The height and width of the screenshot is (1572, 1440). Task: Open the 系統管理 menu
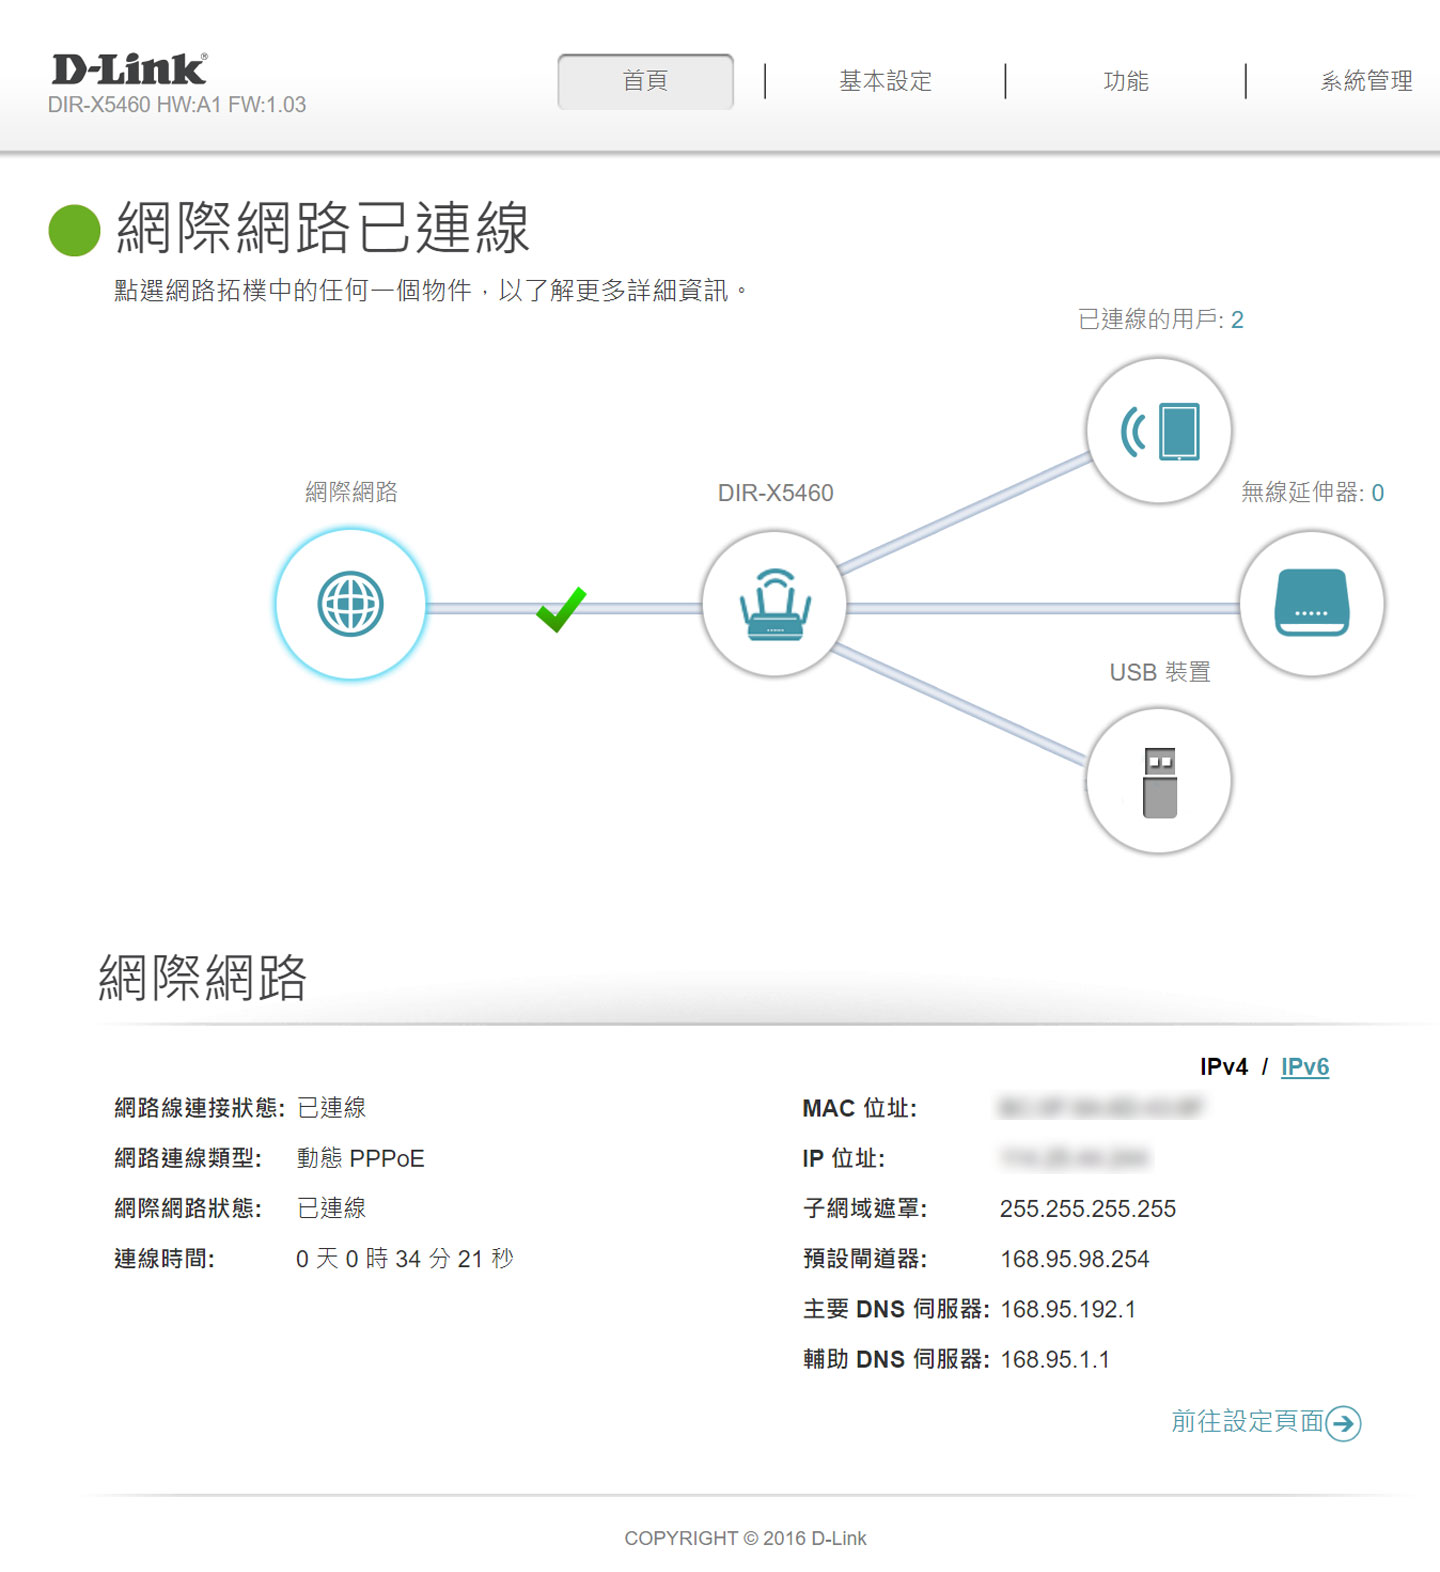[1366, 81]
